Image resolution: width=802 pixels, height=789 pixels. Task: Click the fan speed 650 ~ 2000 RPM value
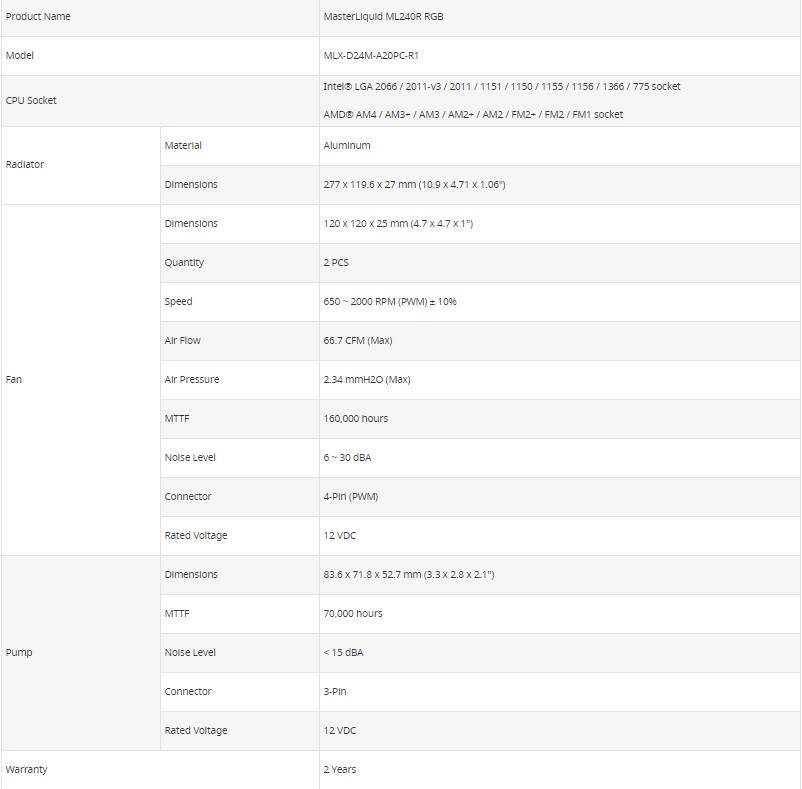(x=389, y=302)
